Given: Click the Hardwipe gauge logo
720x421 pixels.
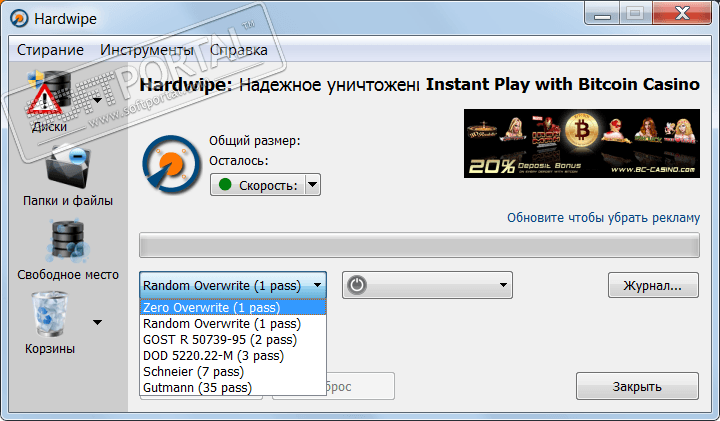Looking at the screenshot, I should tap(171, 164).
